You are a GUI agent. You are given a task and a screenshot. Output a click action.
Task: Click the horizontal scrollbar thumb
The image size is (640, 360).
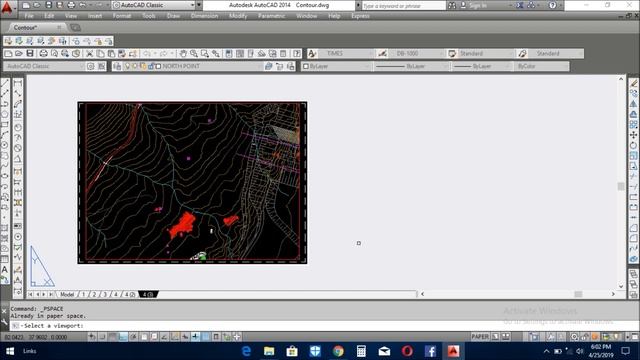pyautogui.click(x=578, y=294)
